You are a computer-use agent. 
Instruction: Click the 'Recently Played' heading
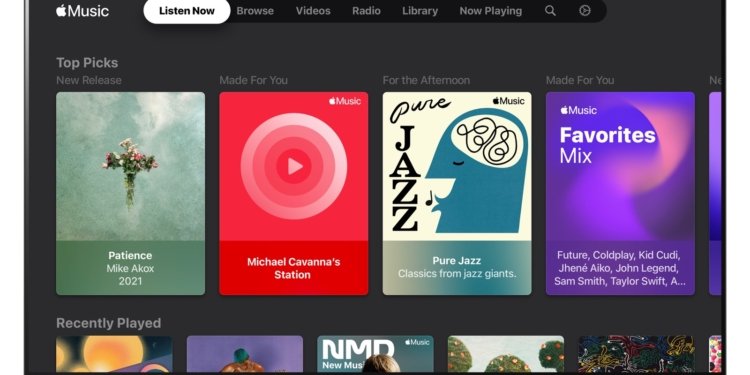point(109,323)
